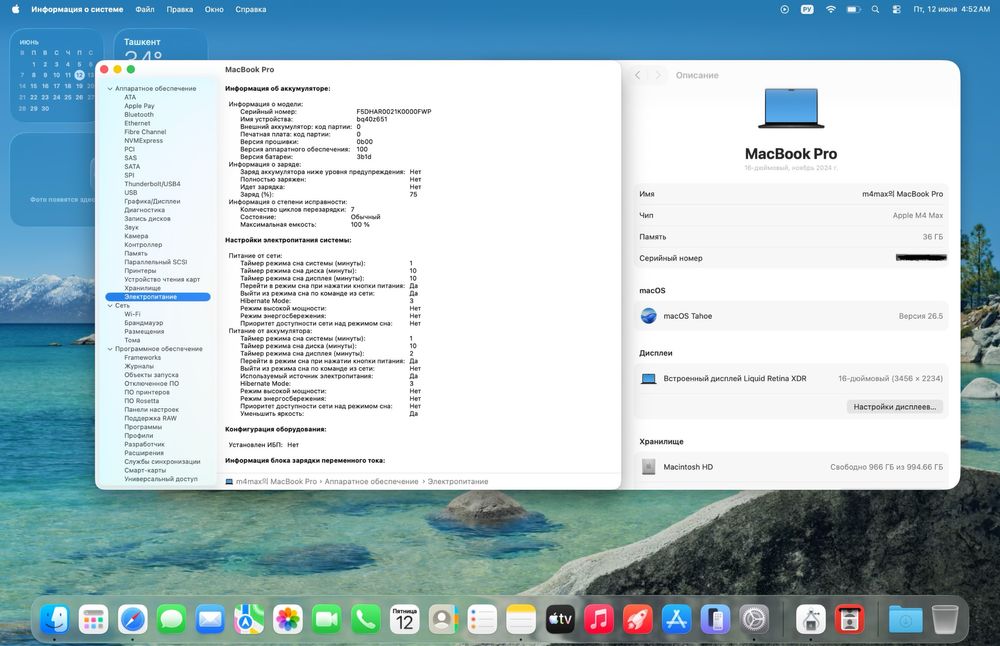Open Downloads folder in the Dock
This screenshot has width=1000, height=646.
pos(905,619)
